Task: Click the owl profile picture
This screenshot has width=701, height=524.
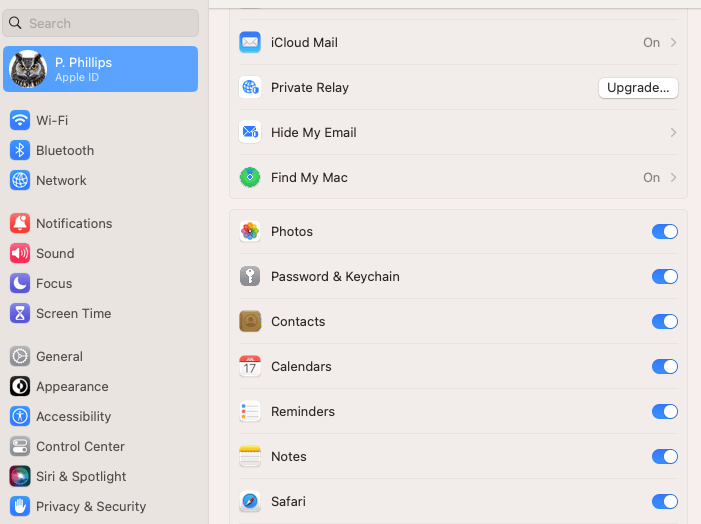Action: pos(28,69)
